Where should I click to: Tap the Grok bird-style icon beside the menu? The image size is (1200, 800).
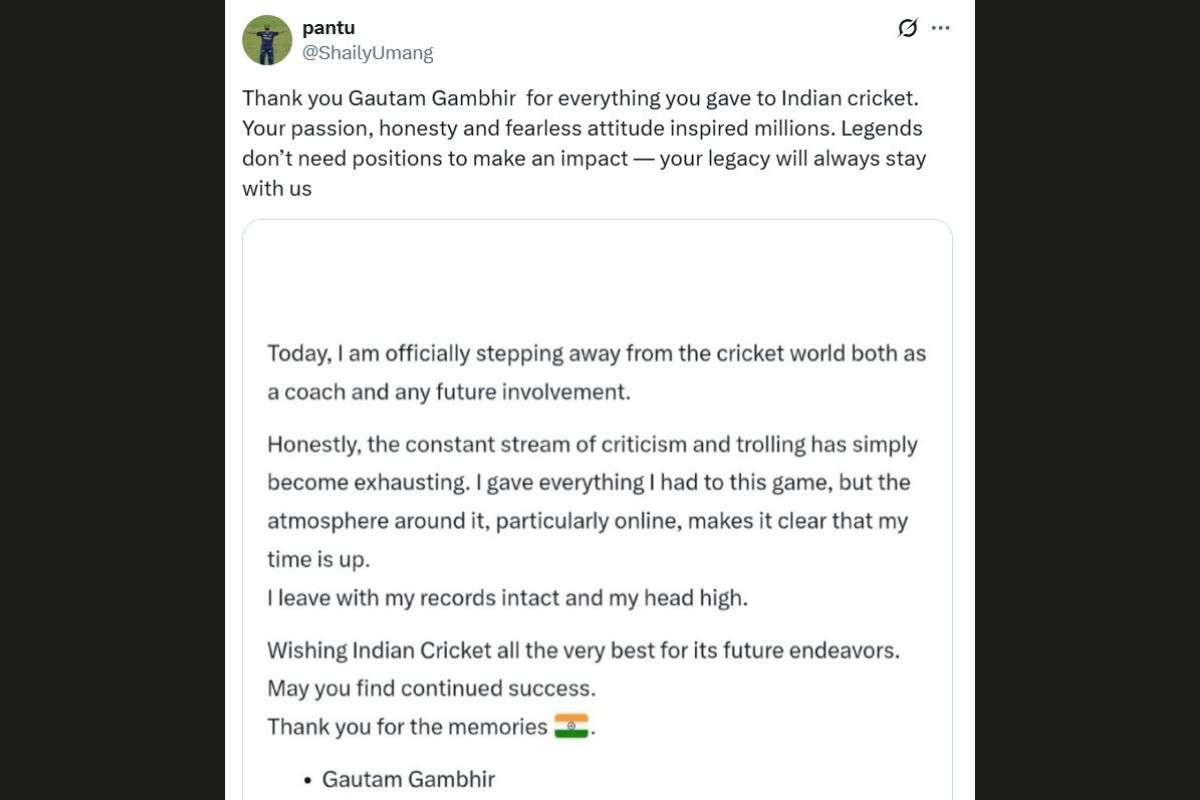pyautogui.click(x=907, y=28)
